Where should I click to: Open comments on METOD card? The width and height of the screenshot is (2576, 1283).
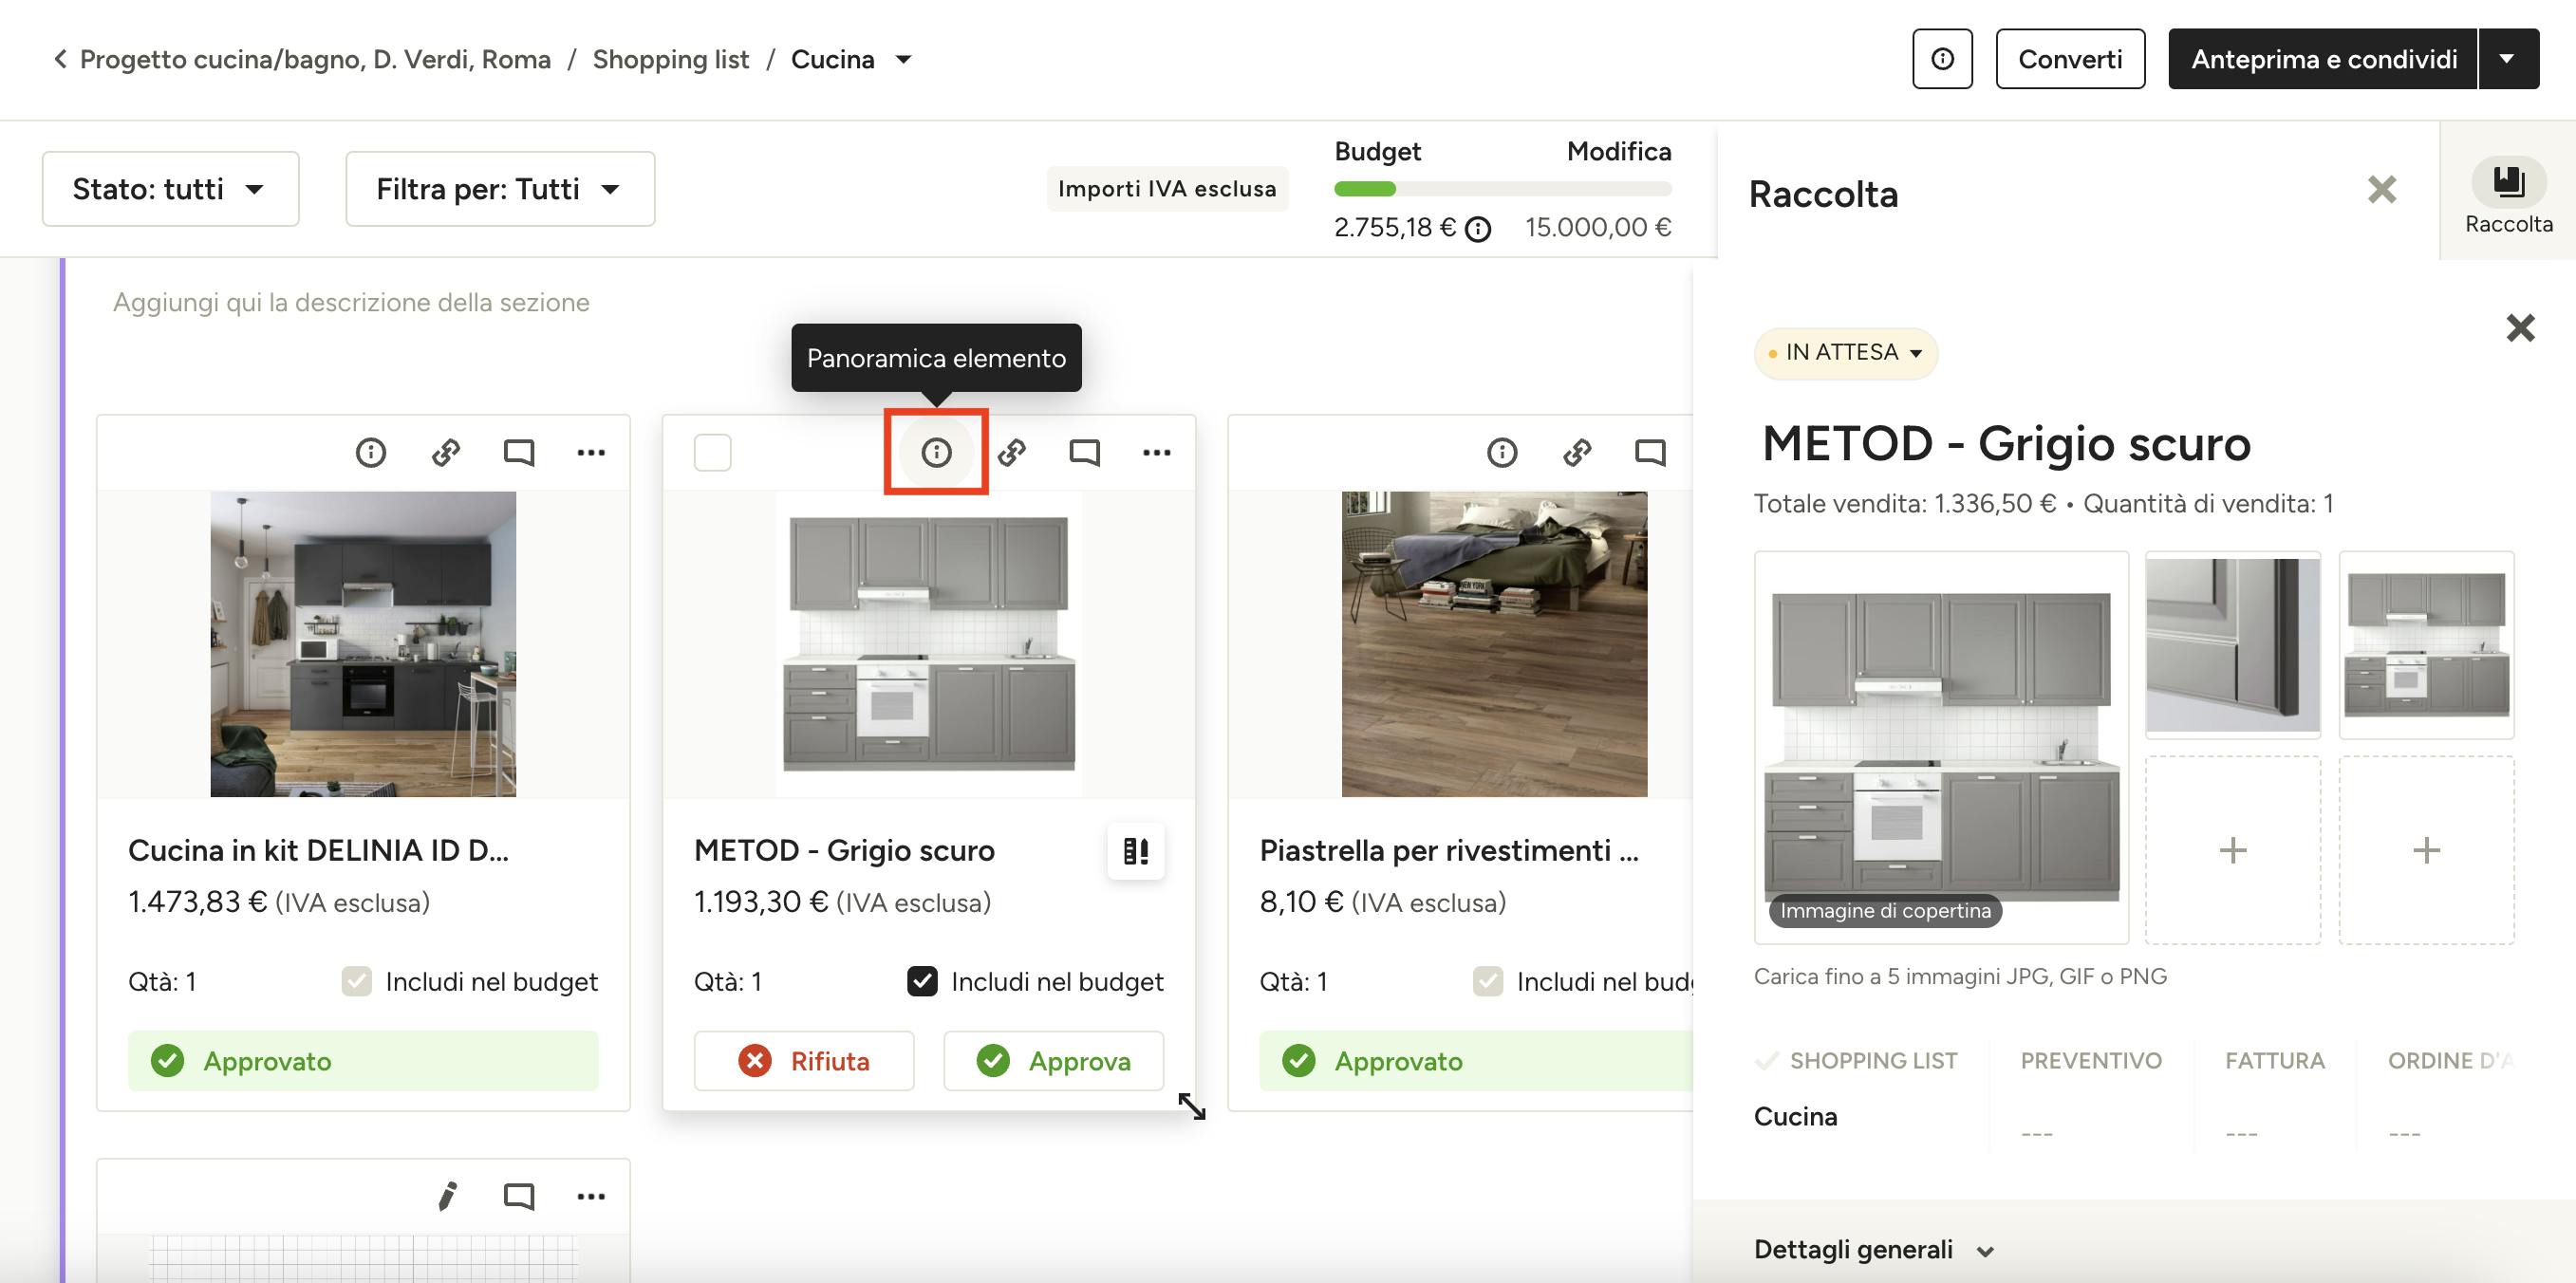[1084, 452]
